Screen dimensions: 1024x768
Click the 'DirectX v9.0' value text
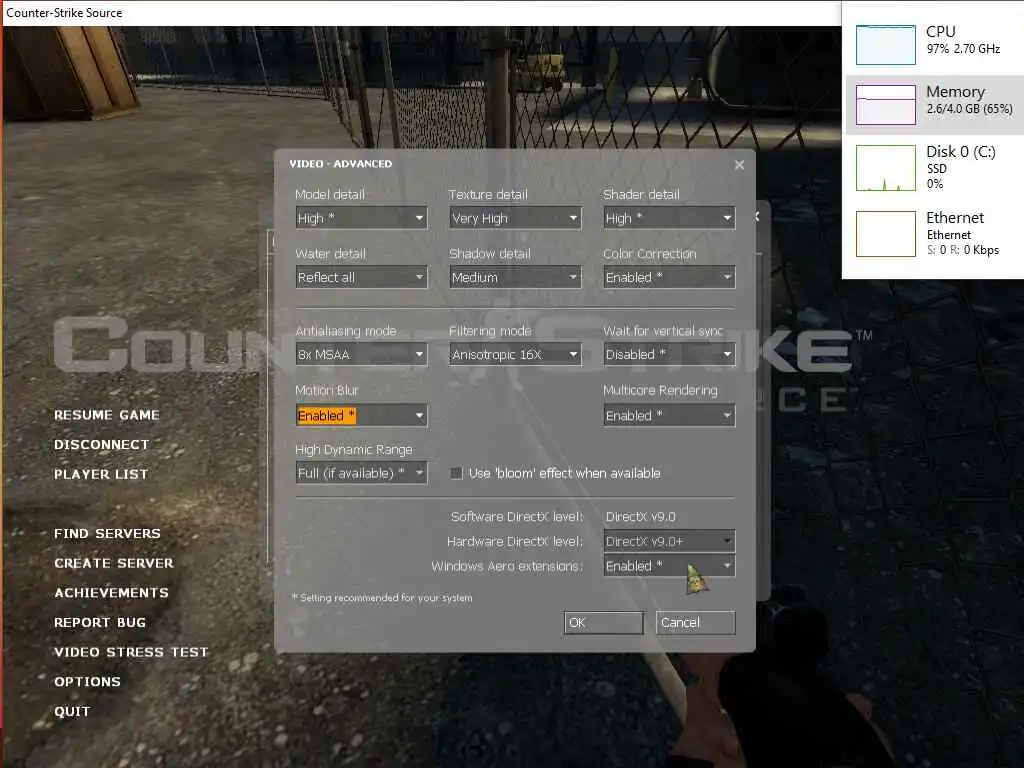(640, 517)
